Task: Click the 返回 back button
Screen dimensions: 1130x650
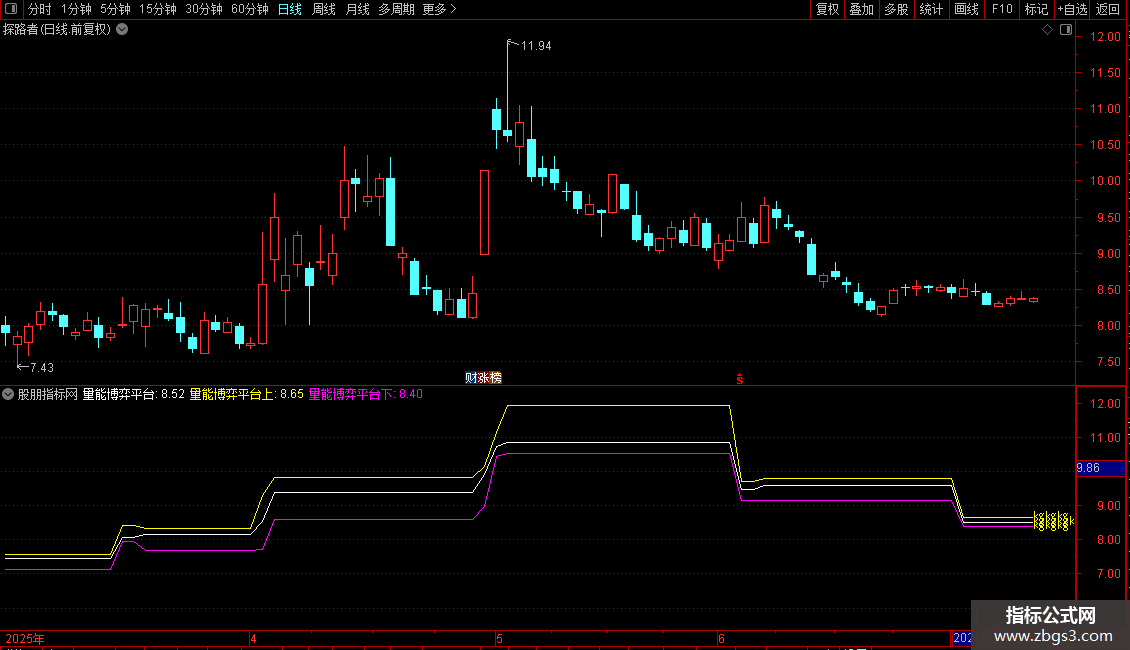Action: 1108,9
